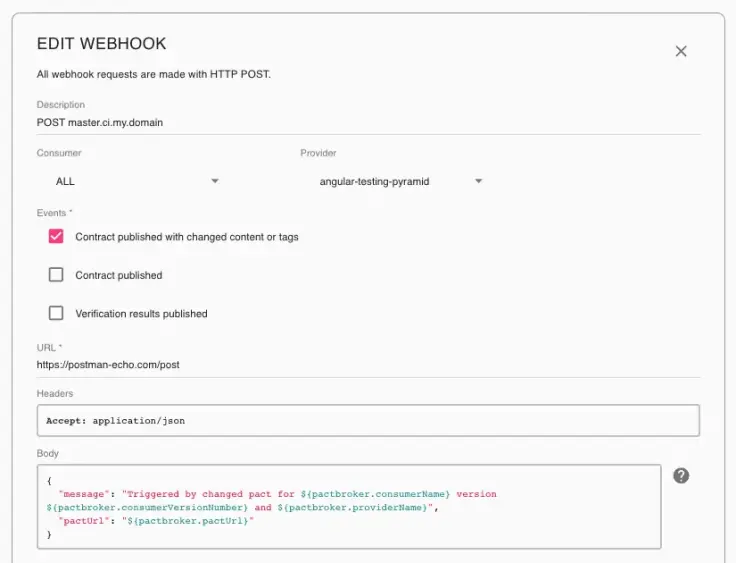Uncheck Contract published with changed content checkbox

pyautogui.click(x=56, y=237)
